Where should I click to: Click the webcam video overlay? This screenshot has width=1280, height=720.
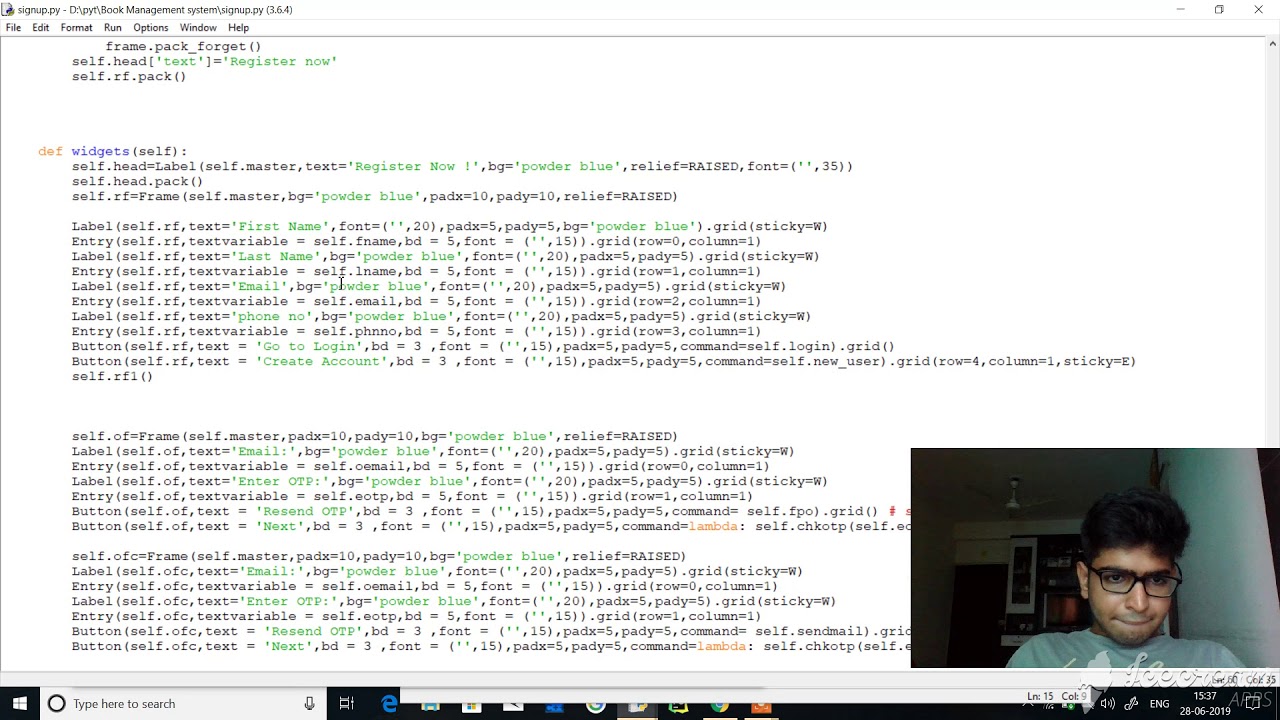1095,558
